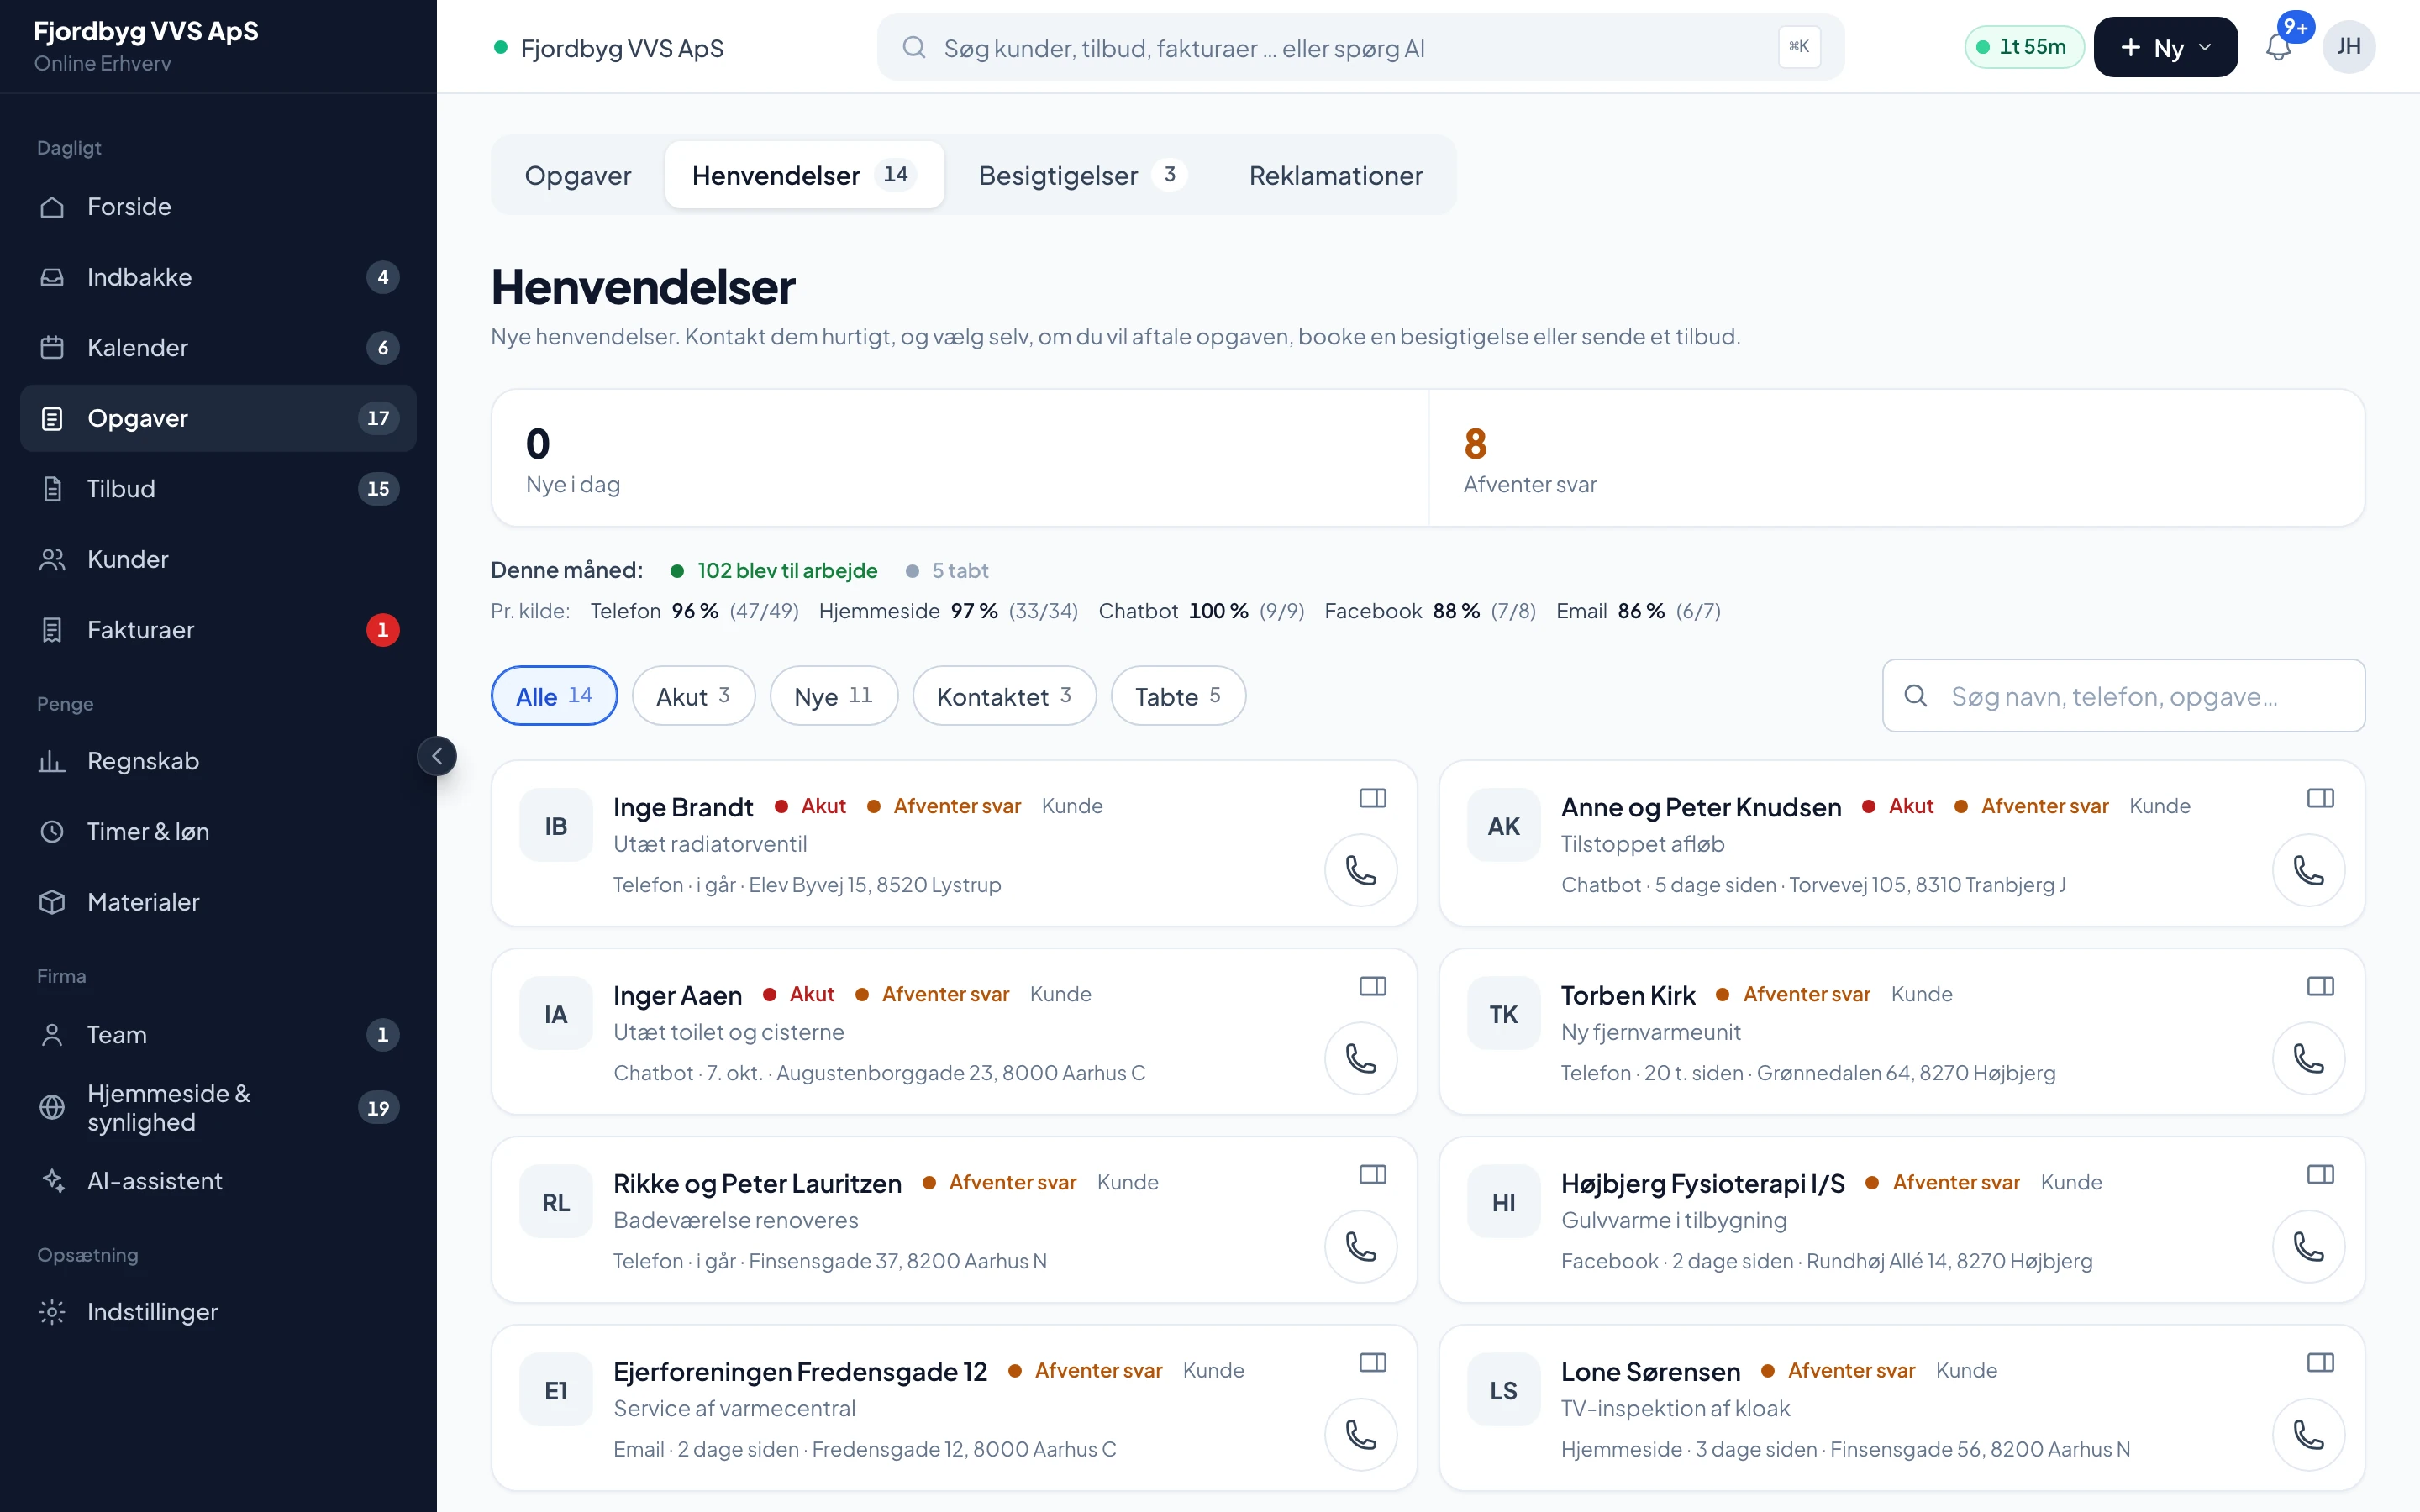
Task: Open Indstillinger settings
Action: 218,1312
